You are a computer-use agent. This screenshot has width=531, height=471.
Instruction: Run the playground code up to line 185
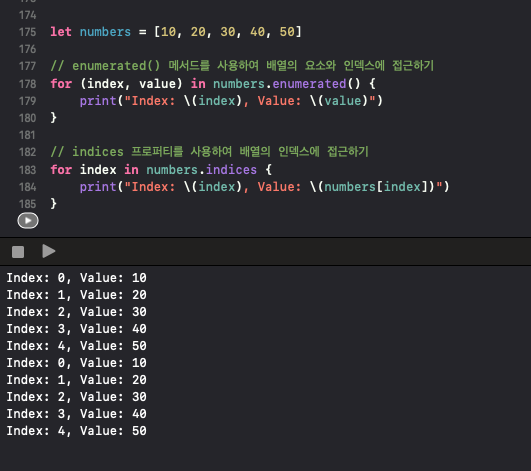point(28,221)
